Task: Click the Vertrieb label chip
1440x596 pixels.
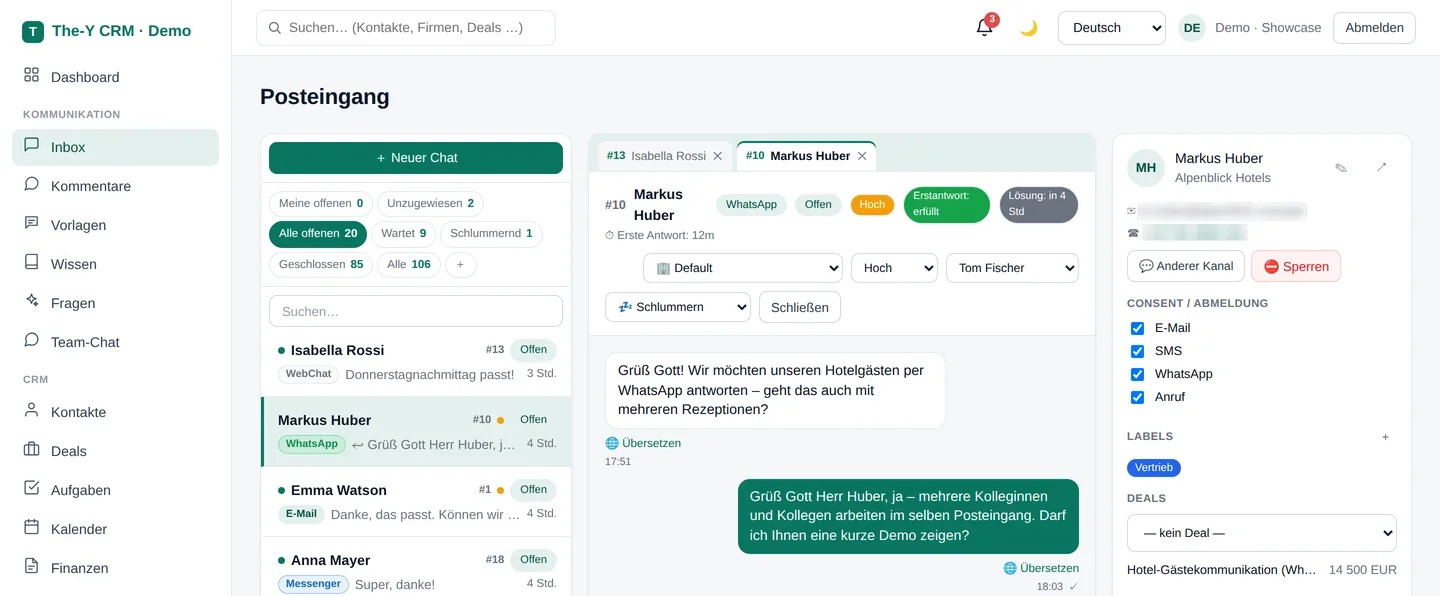Action: pos(1154,468)
